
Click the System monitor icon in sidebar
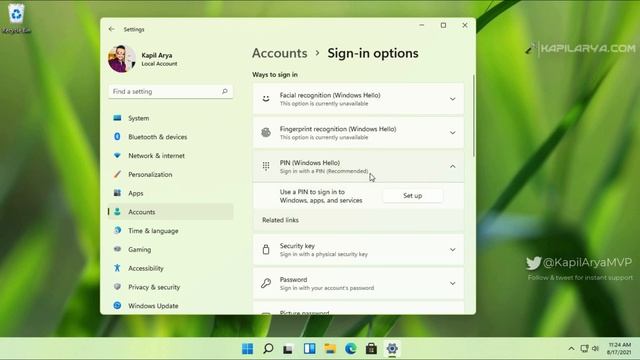[x=117, y=118]
